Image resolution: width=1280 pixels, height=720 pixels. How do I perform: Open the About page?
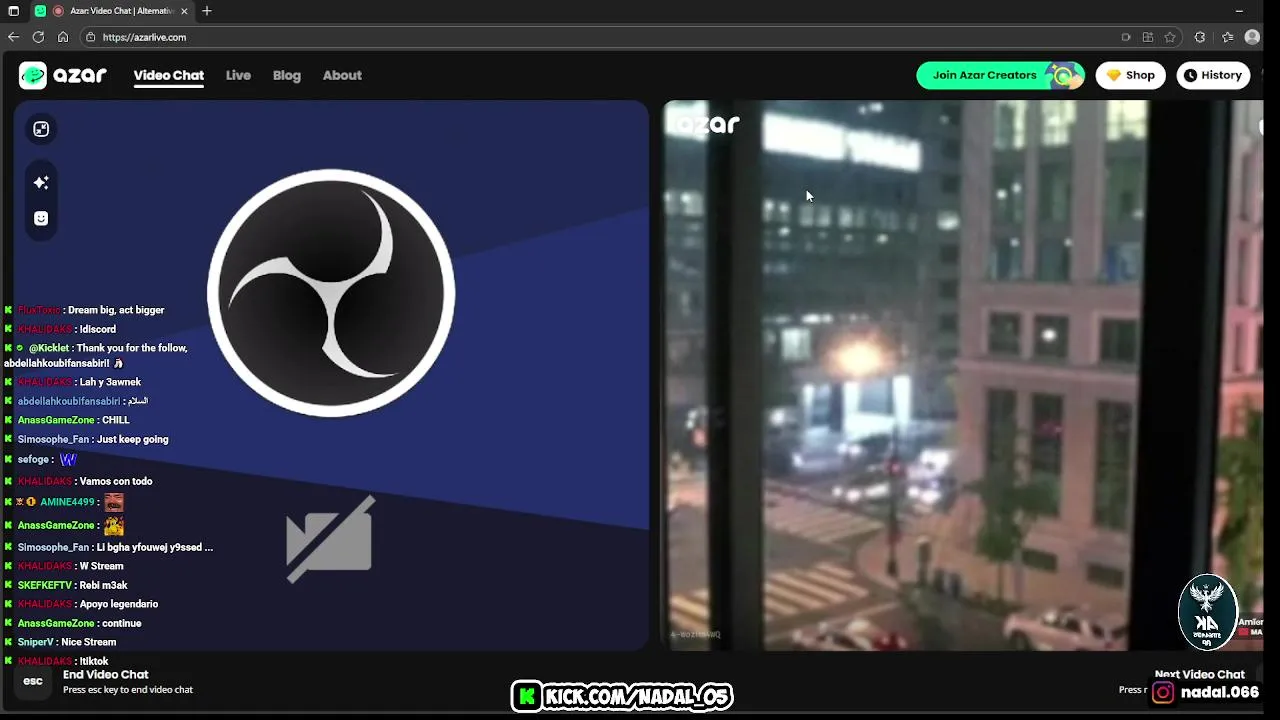tap(342, 75)
